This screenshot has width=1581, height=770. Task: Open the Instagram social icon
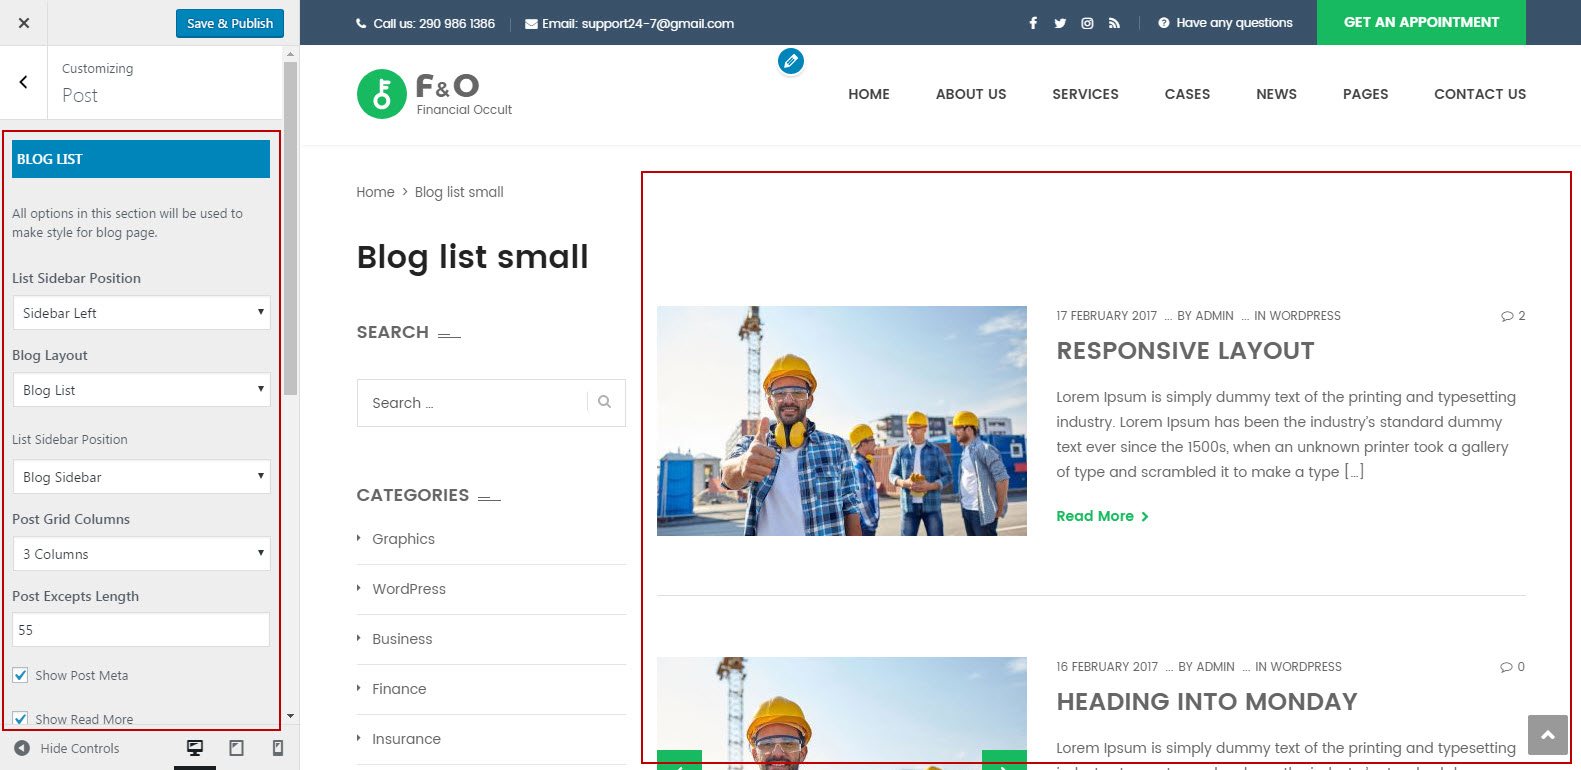1087,23
